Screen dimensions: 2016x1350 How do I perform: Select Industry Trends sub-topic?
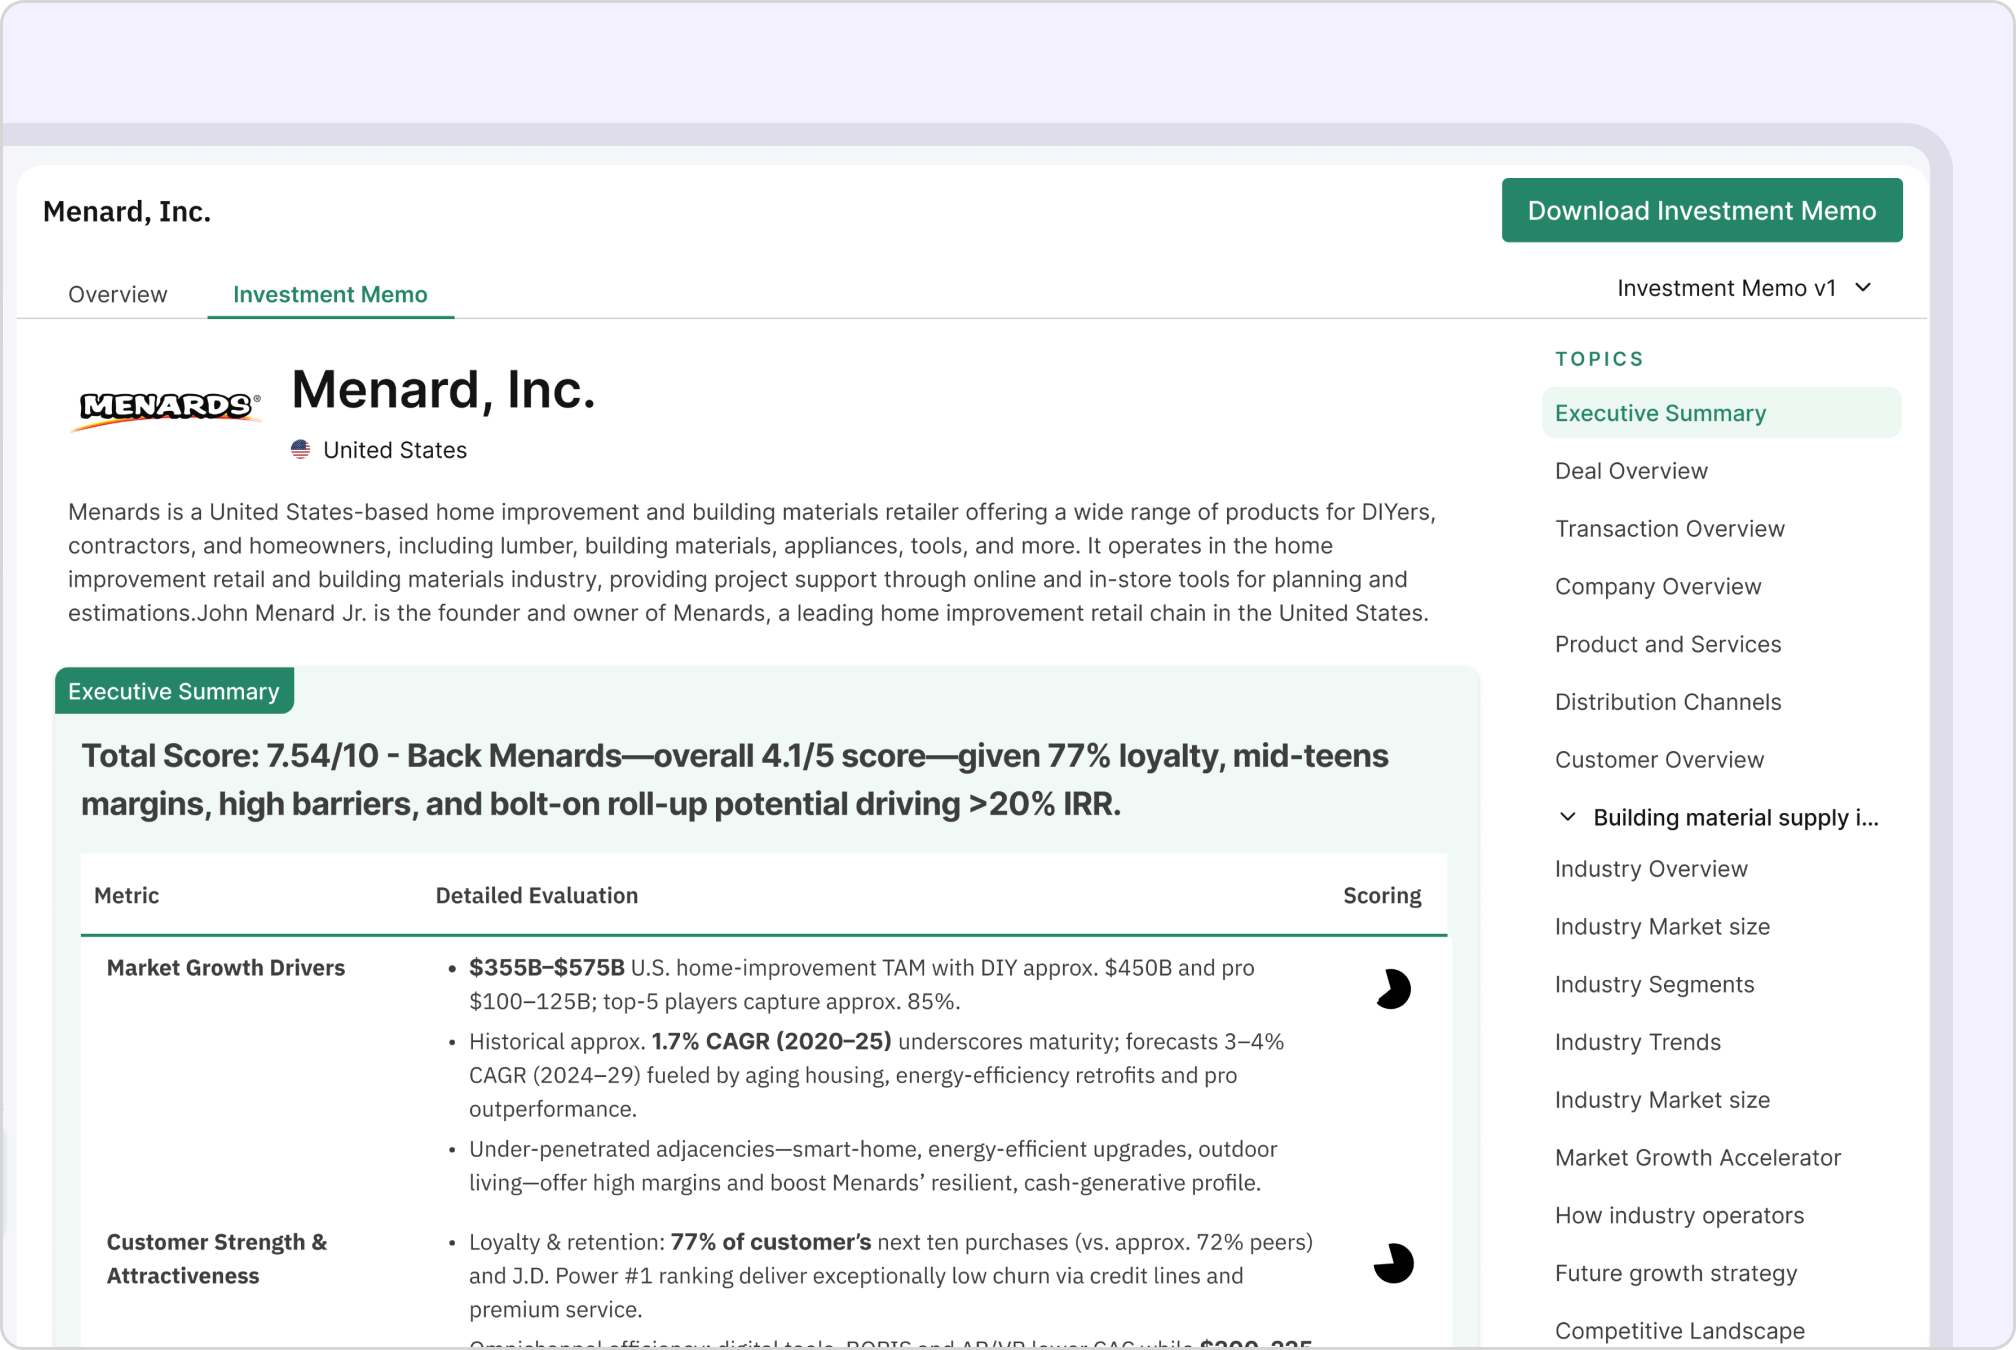pos(1637,1042)
